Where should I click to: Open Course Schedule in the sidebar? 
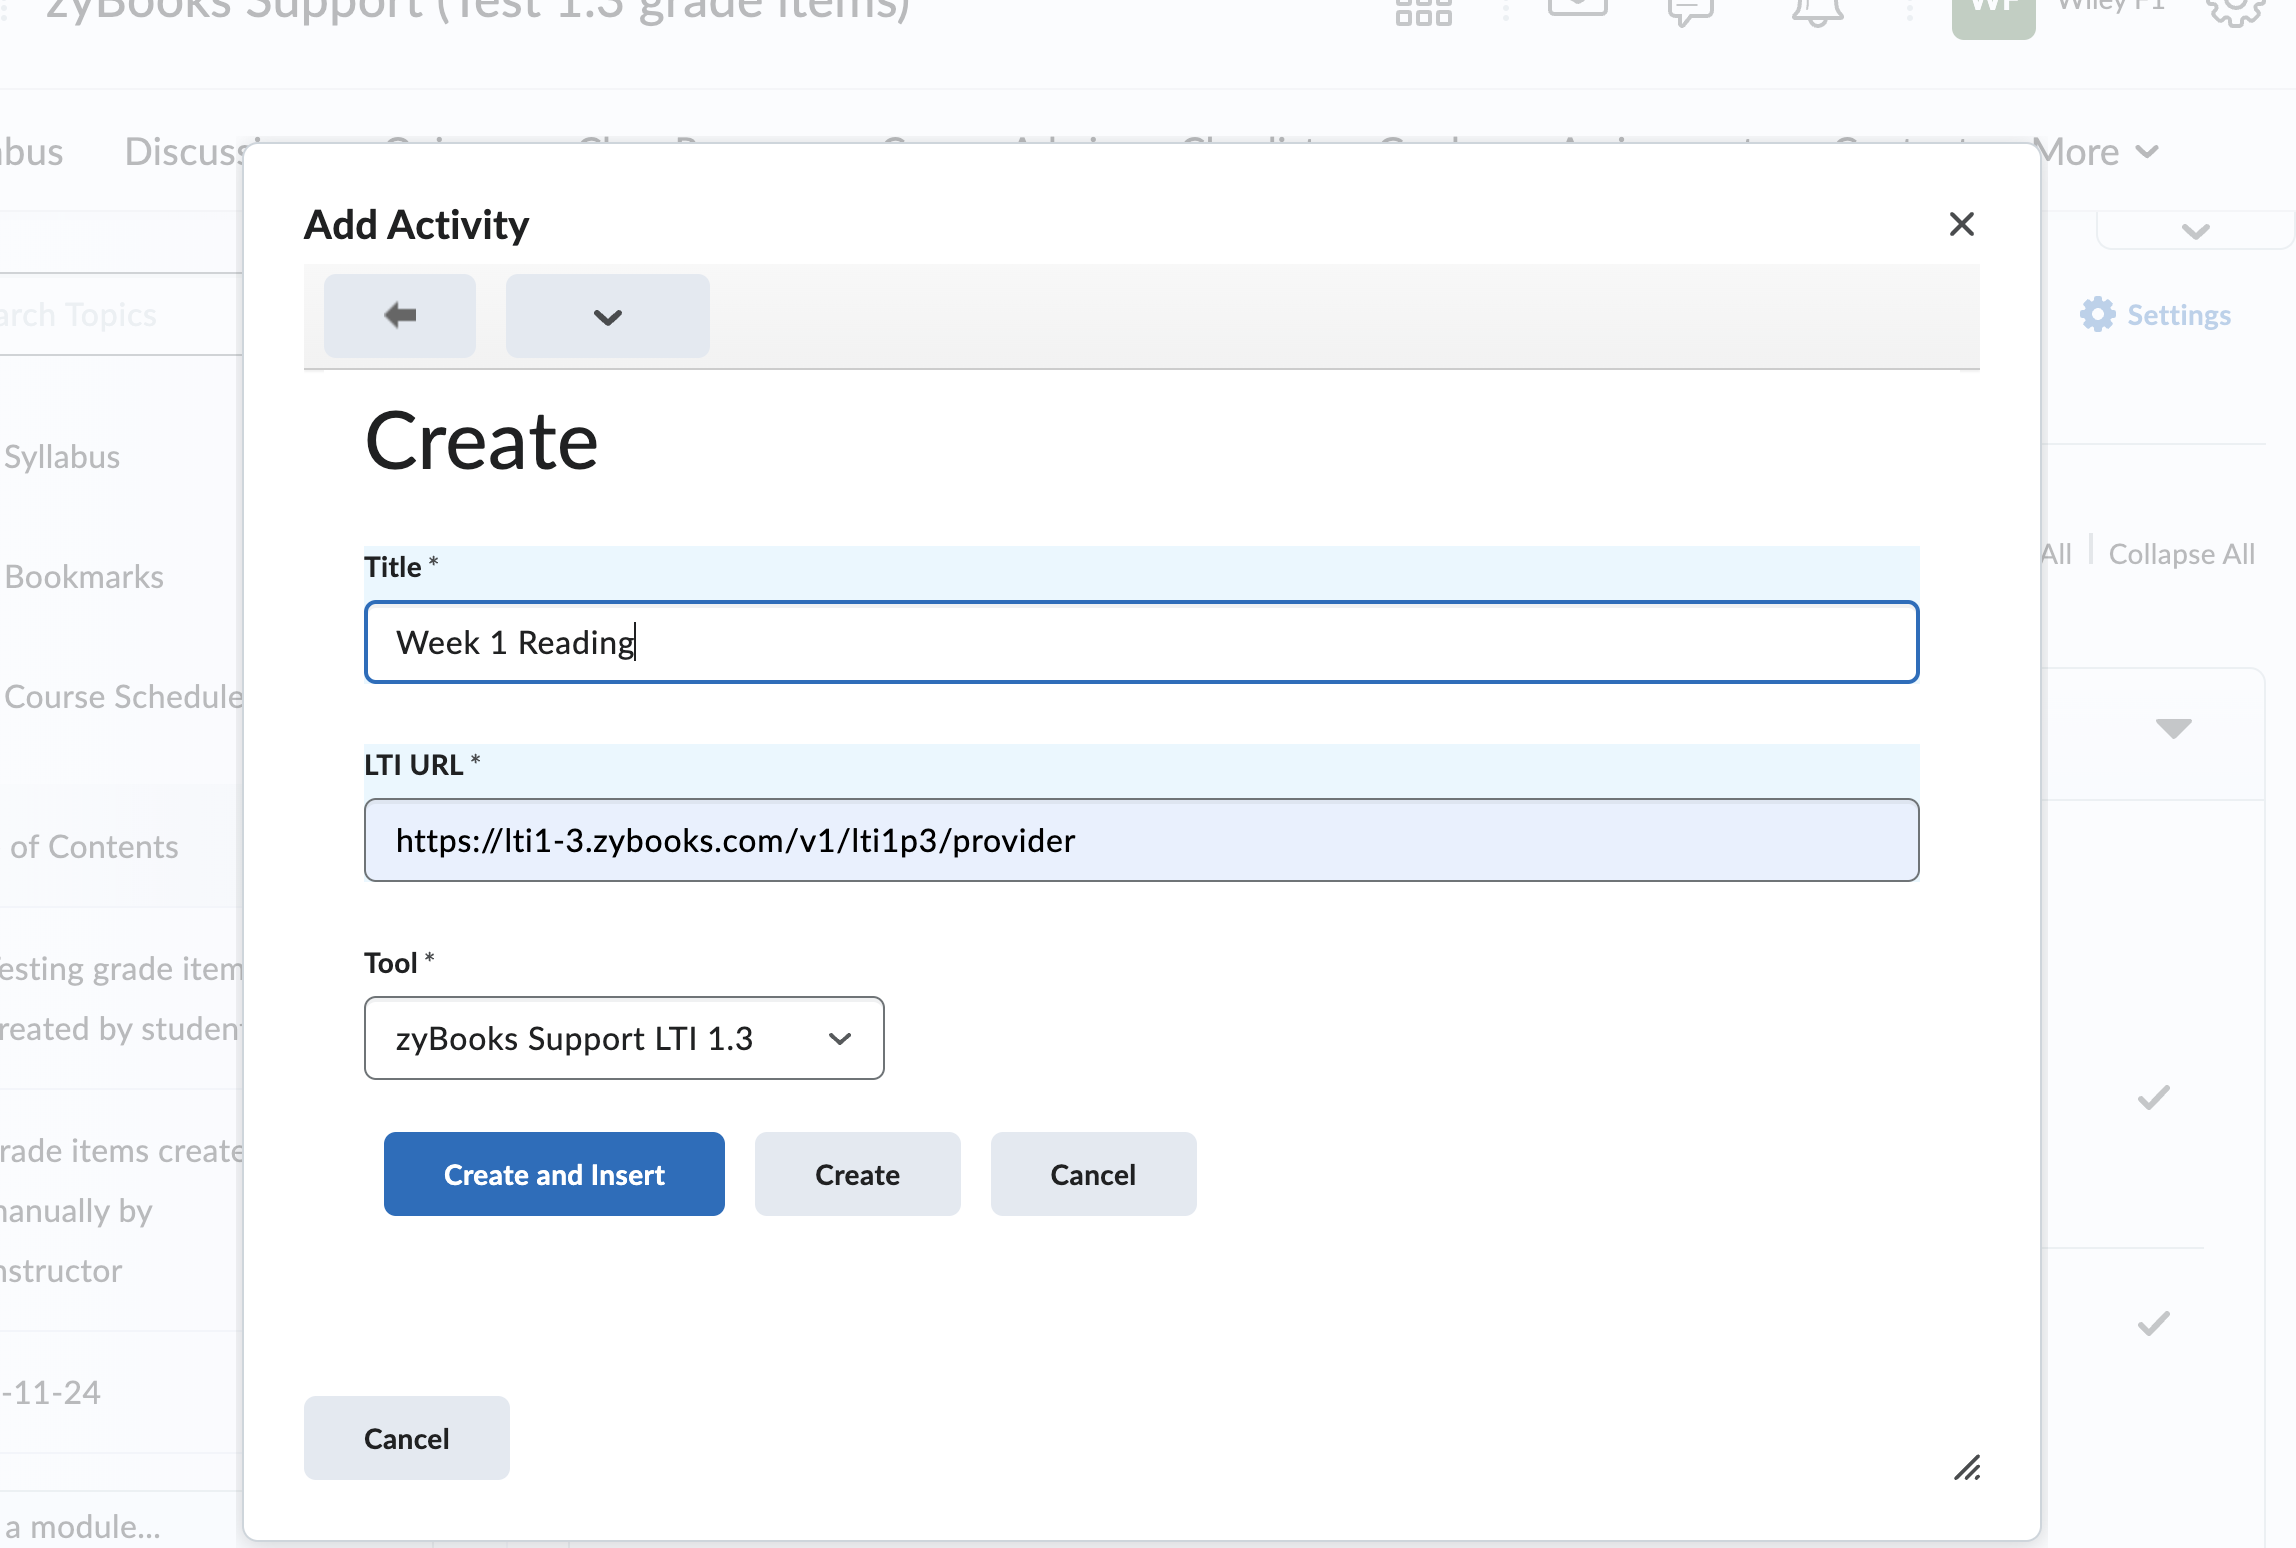tap(122, 697)
